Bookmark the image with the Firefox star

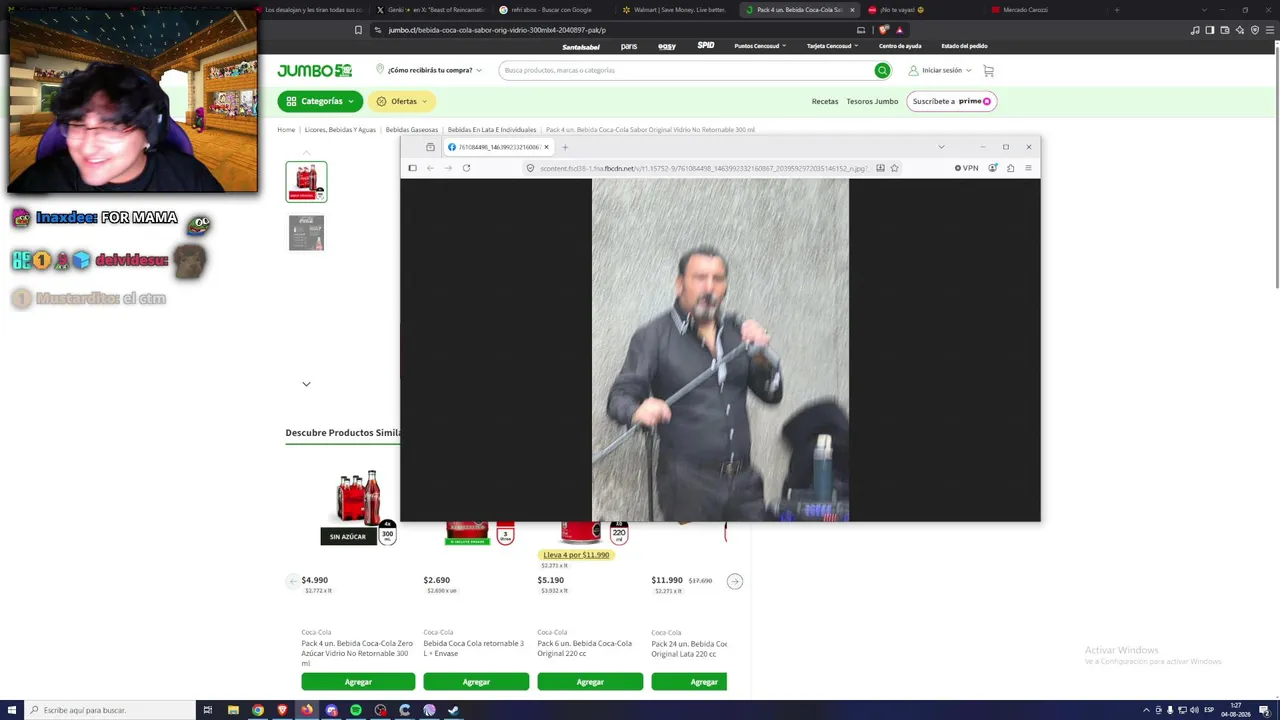point(894,168)
